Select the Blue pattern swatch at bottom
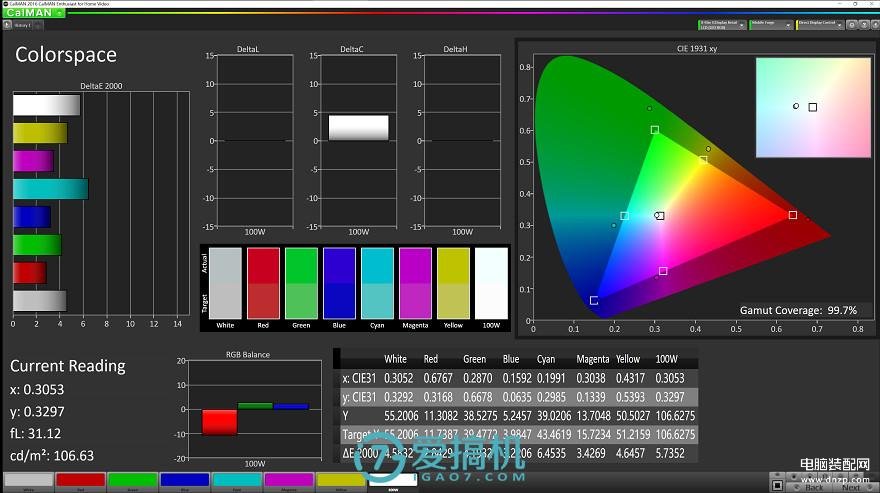The image size is (880, 493). point(183,481)
